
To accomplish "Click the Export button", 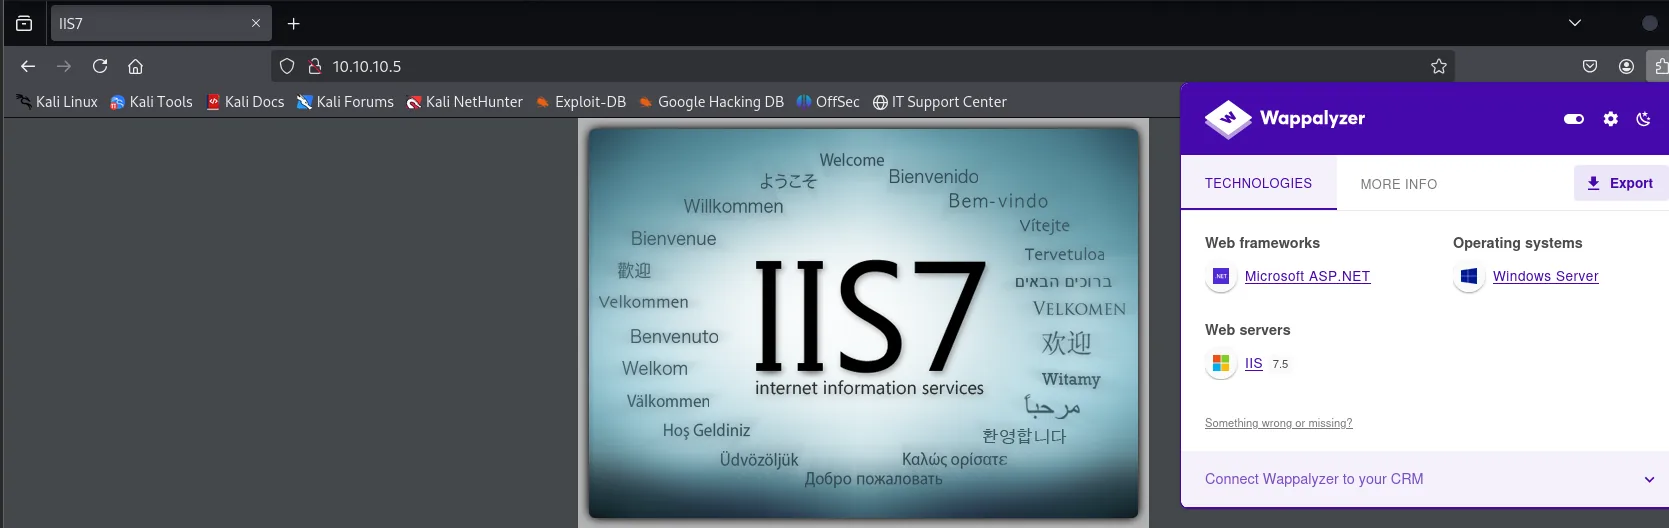I will point(1620,183).
